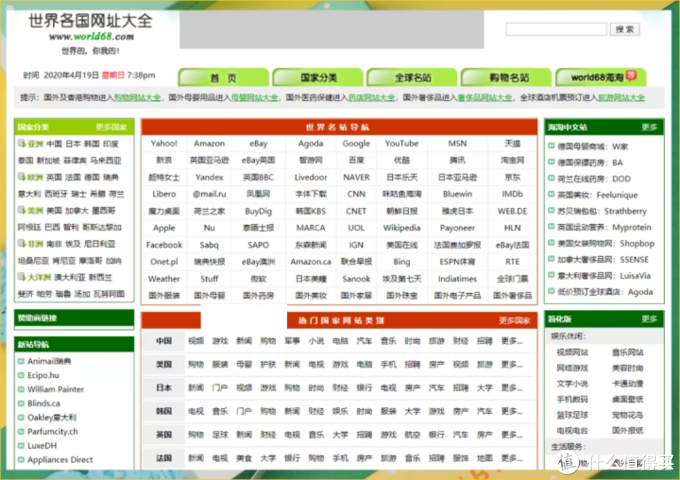Screen dimensions: 680x480
Task: Click 更多国家 in 热门国家网站类别 header
Action: [x=514, y=320]
